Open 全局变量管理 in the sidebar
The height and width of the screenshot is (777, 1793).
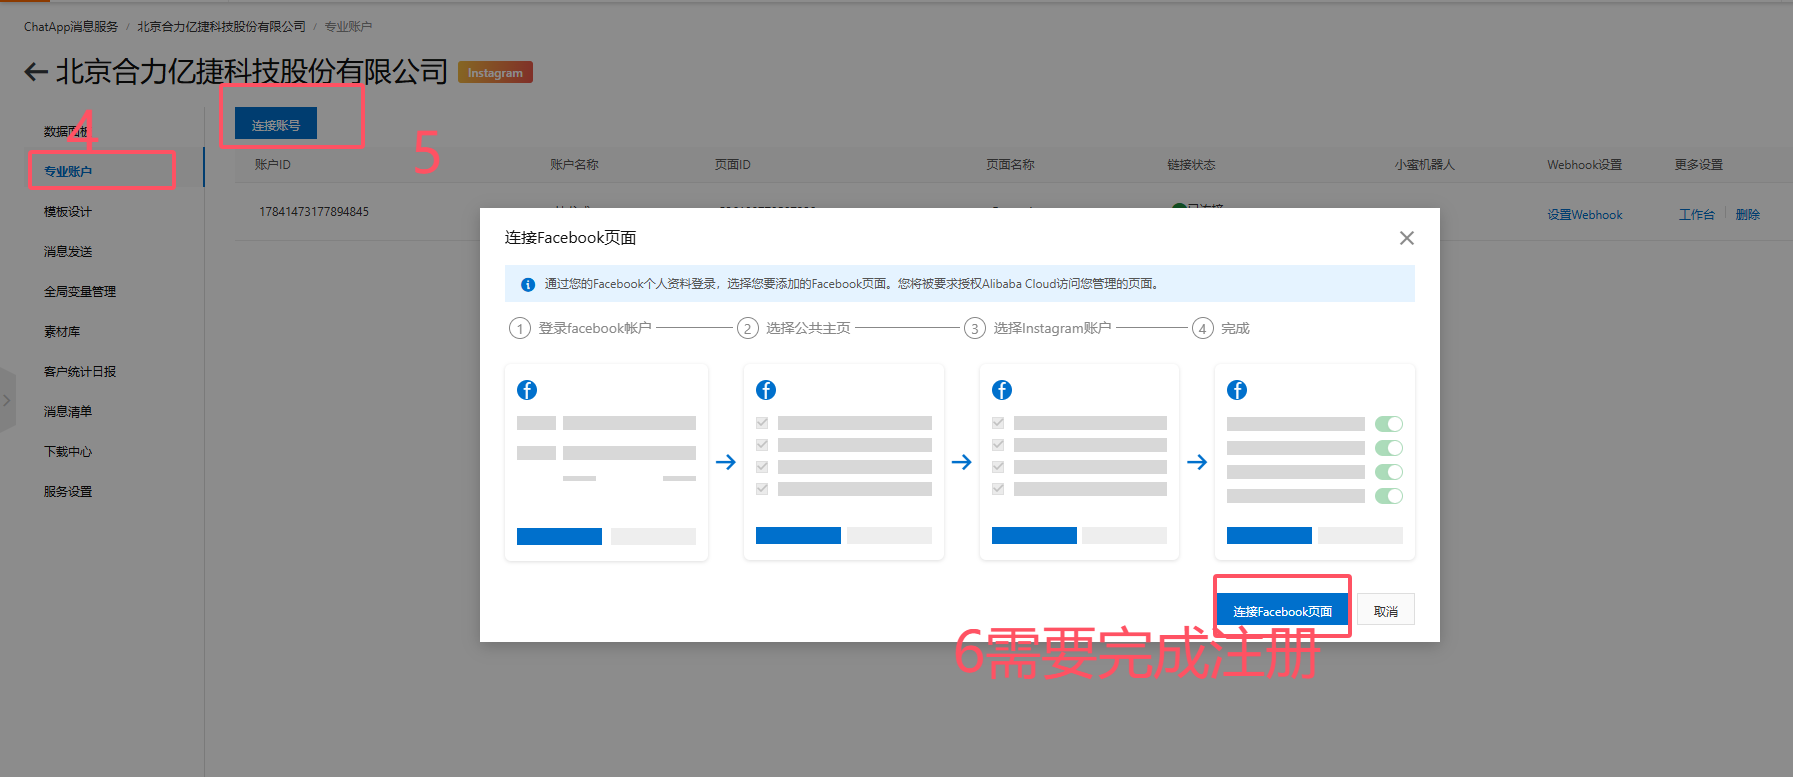click(80, 291)
